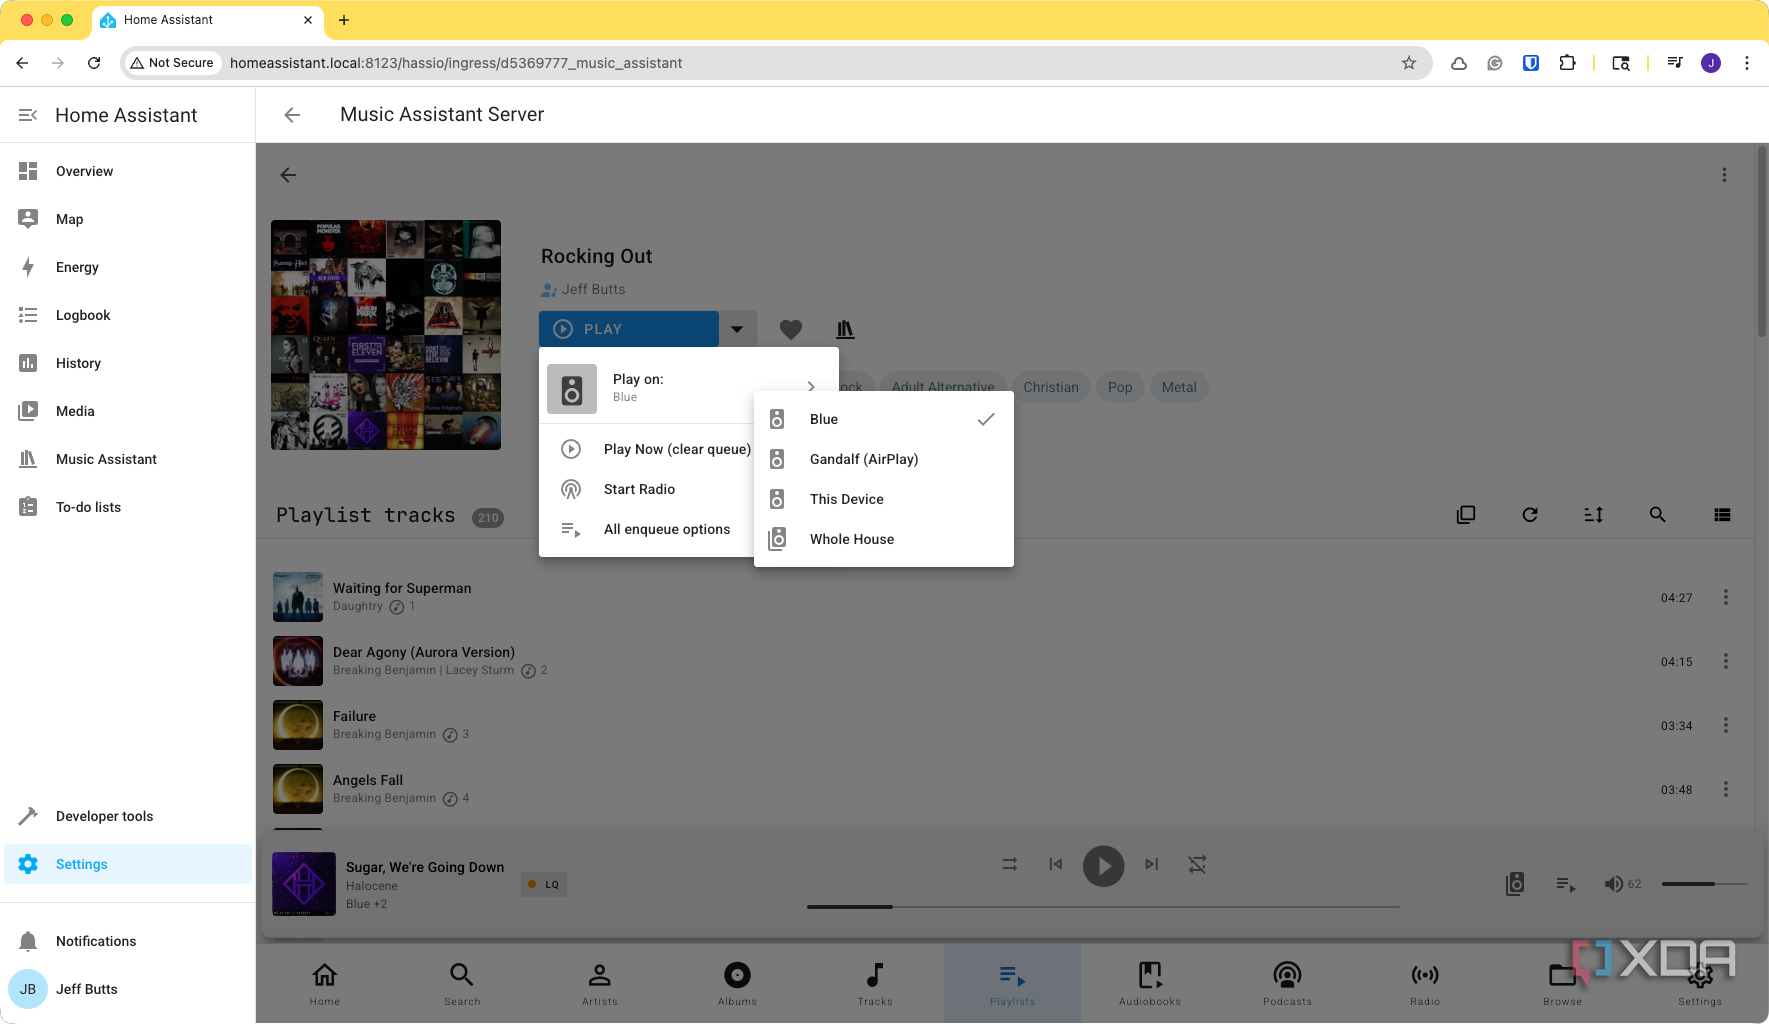
Task: Open options menu for Failure track
Action: pos(1725,725)
